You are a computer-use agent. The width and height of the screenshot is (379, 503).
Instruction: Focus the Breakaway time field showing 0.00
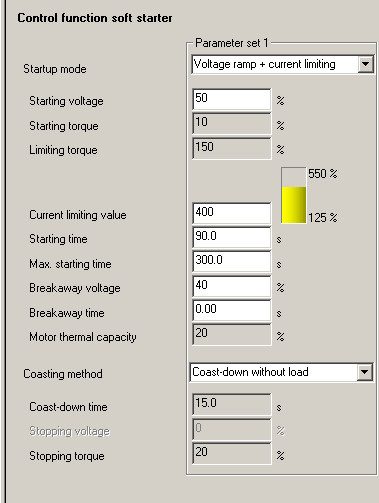coord(231,310)
